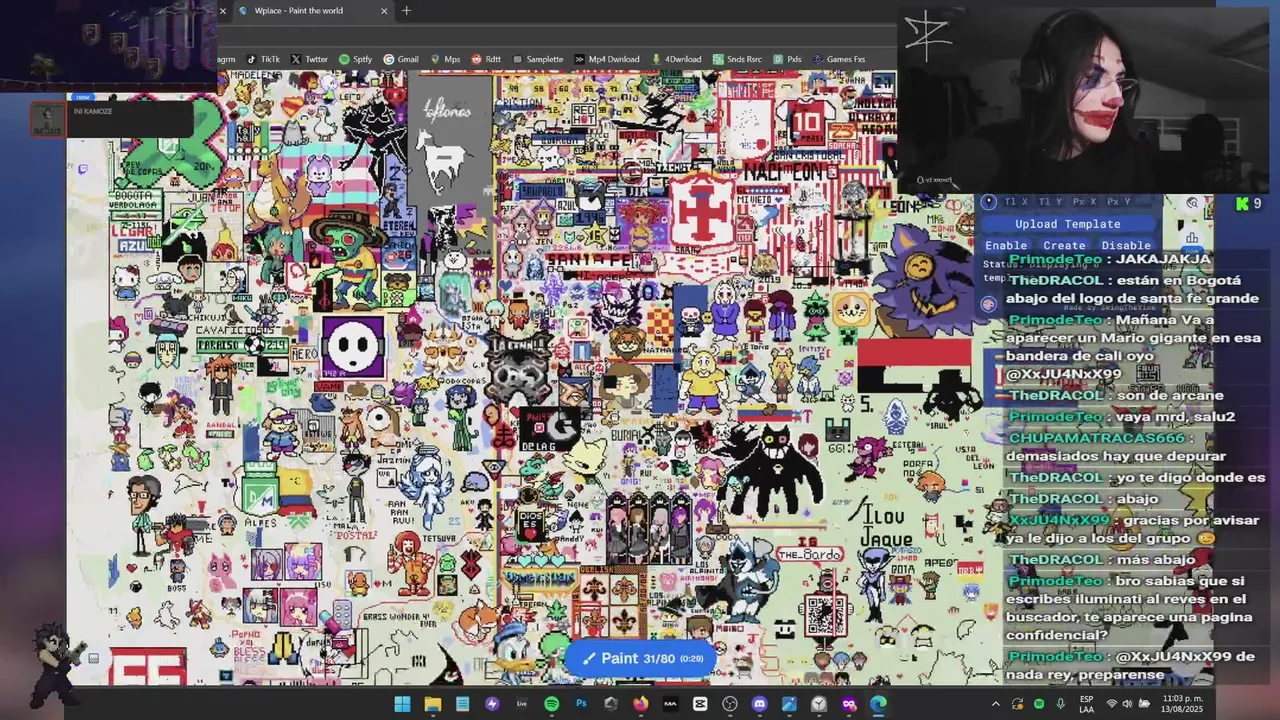Open the 4Dwnload bookmark
The image size is (1280, 720).
coord(676,59)
